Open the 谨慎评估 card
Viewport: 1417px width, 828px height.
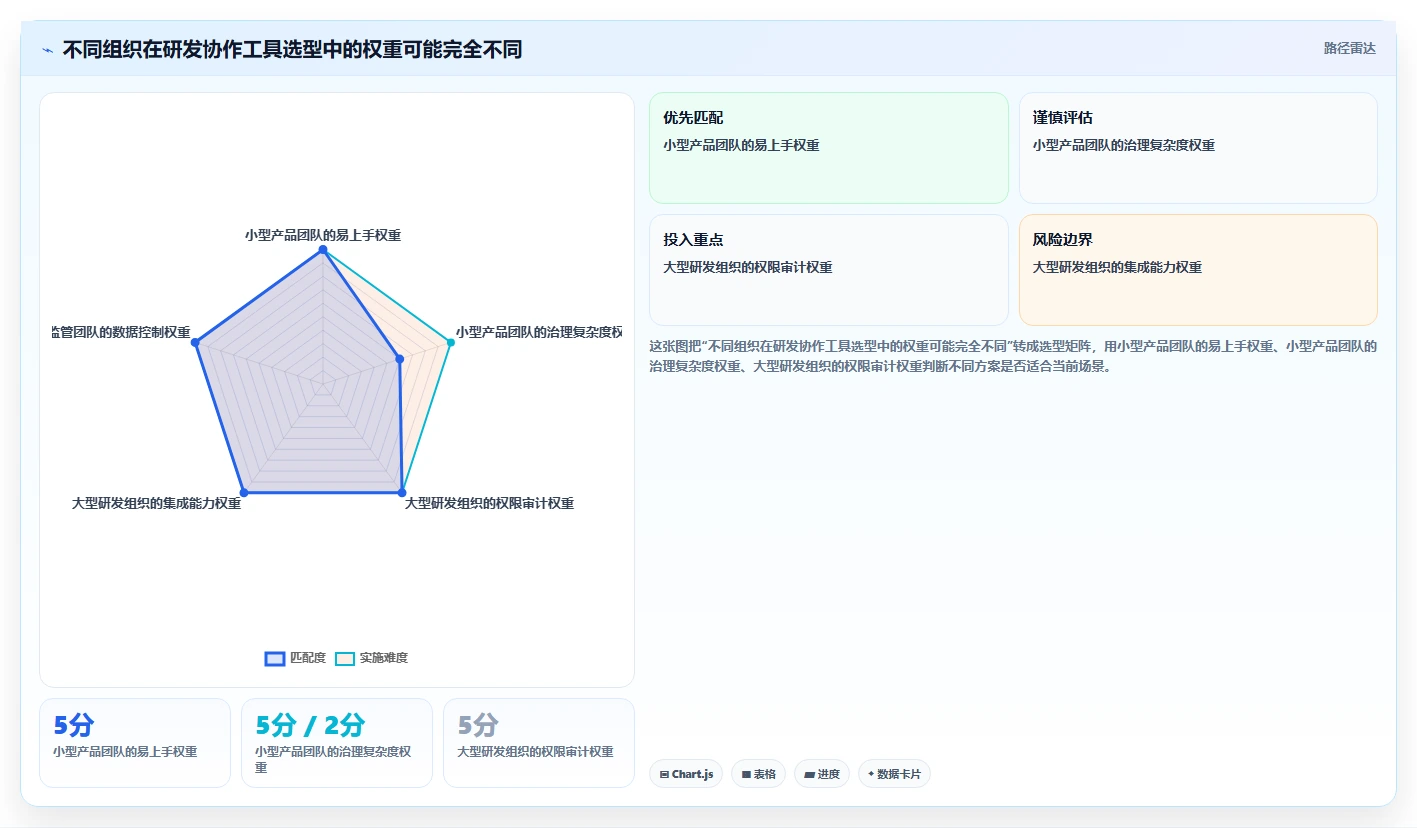[1198, 148]
